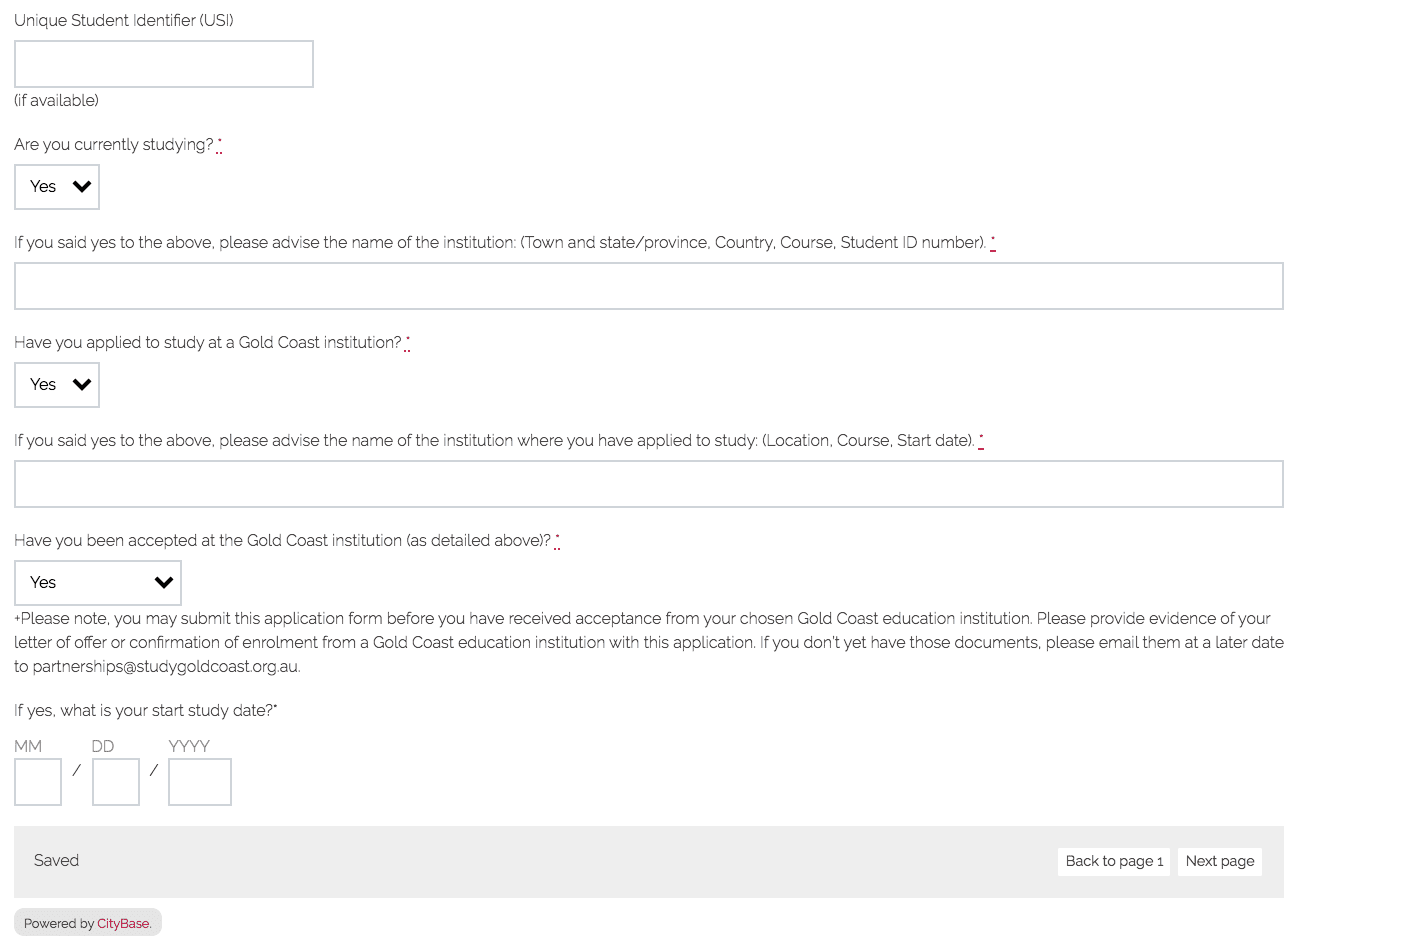1415x943 pixels.
Task: Go back to page 1
Action: click(x=1114, y=862)
